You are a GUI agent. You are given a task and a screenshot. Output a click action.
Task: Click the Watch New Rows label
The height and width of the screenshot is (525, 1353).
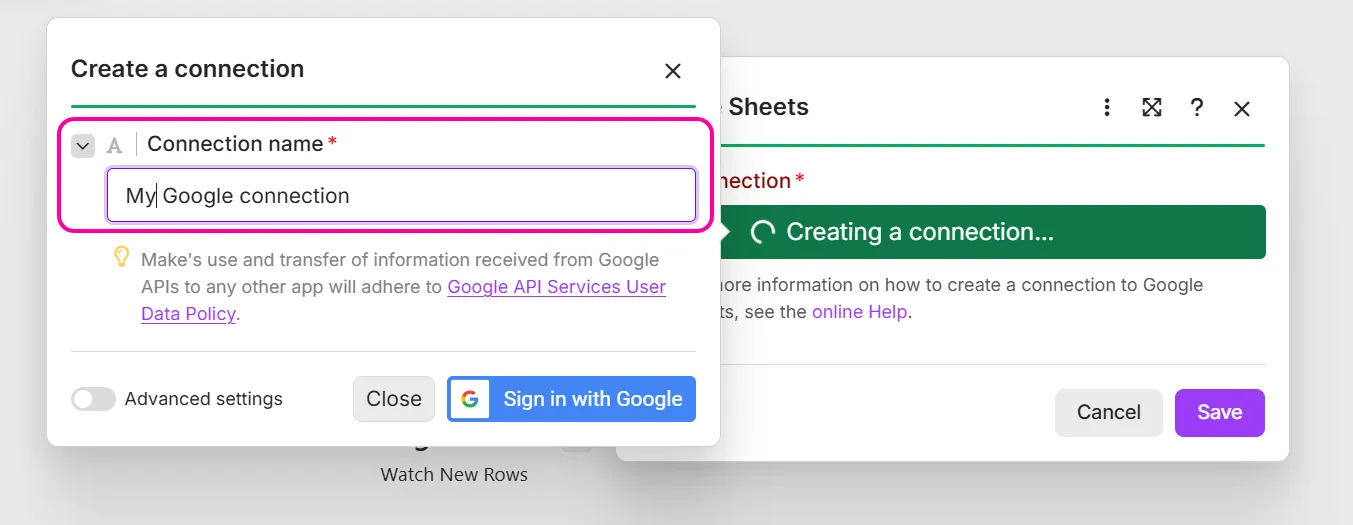click(x=454, y=474)
